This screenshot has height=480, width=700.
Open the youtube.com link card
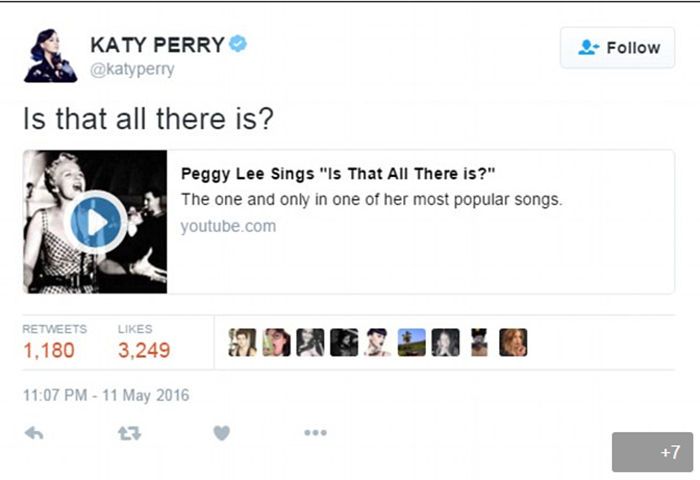pyautogui.click(x=228, y=226)
